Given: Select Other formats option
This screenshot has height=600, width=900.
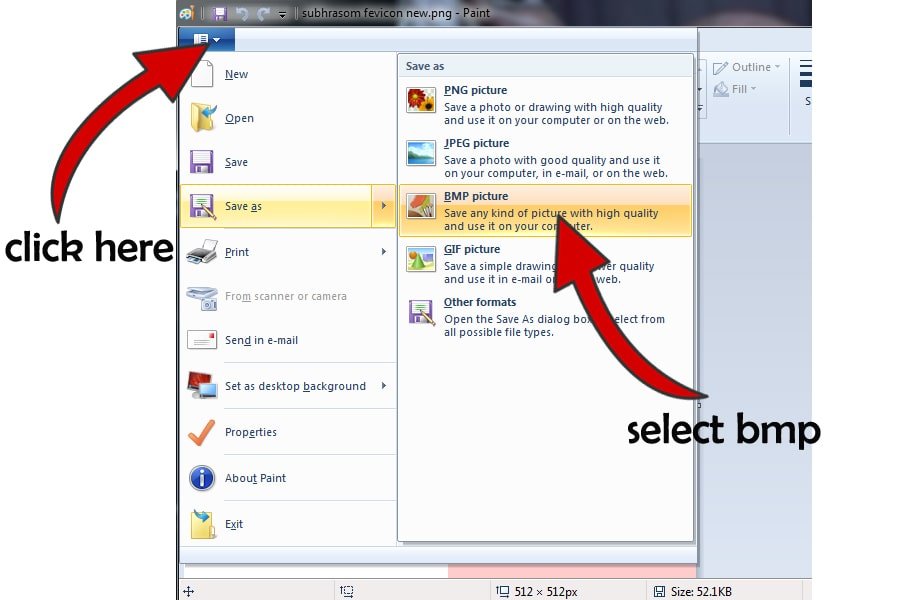Looking at the screenshot, I should (545, 316).
